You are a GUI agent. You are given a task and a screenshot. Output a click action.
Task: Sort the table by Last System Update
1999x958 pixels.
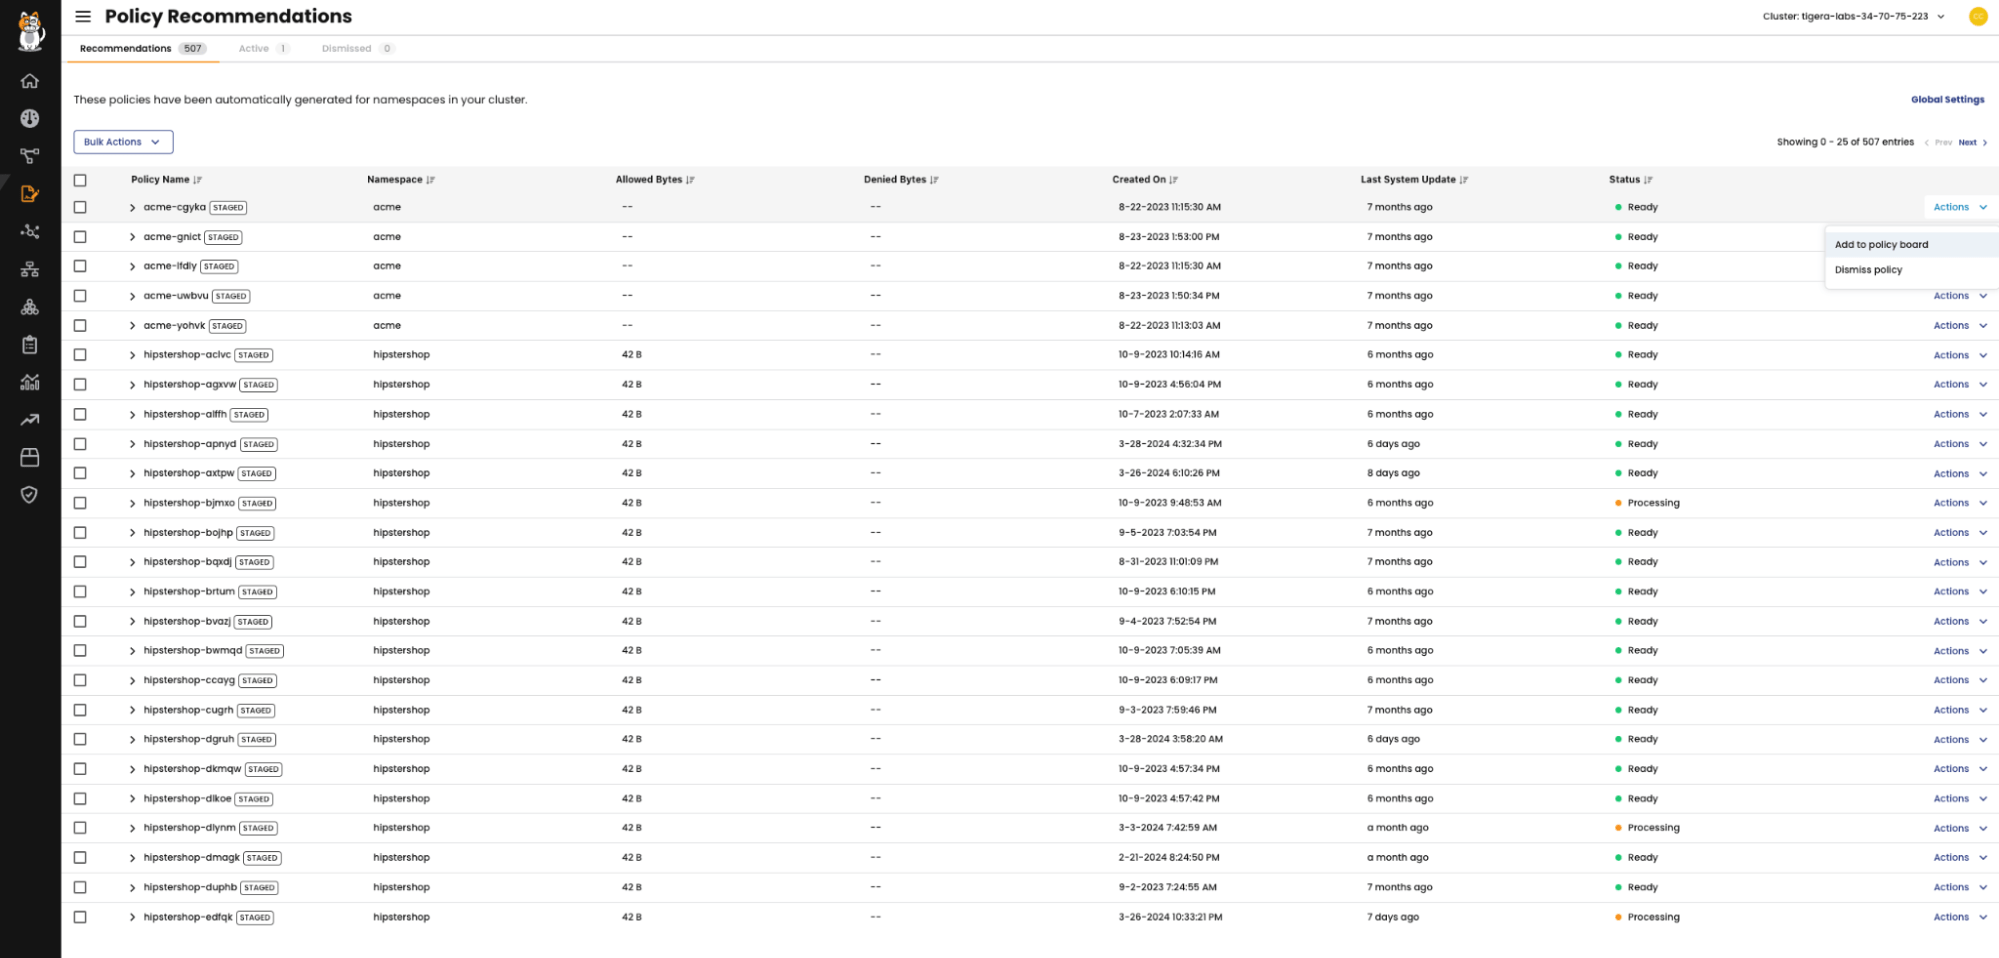pyautogui.click(x=1414, y=180)
